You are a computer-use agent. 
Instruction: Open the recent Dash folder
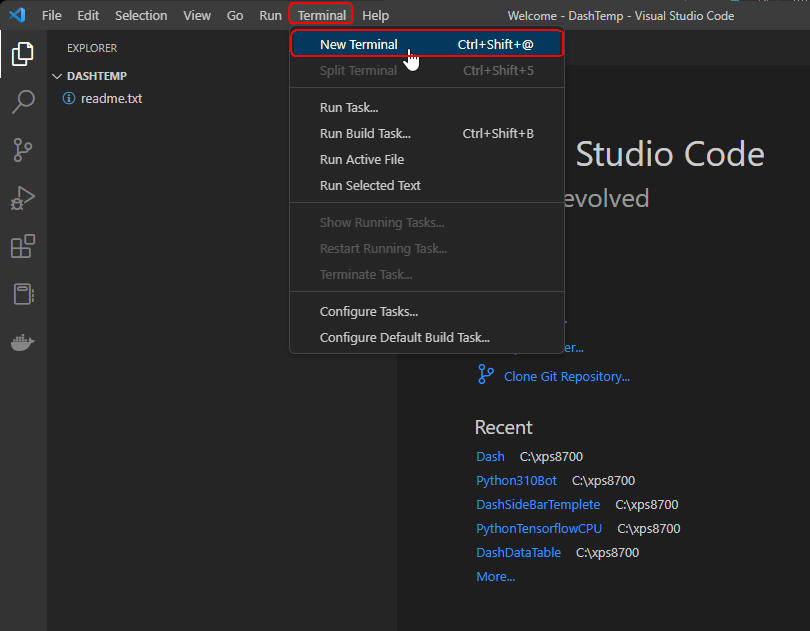[x=490, y=456]
